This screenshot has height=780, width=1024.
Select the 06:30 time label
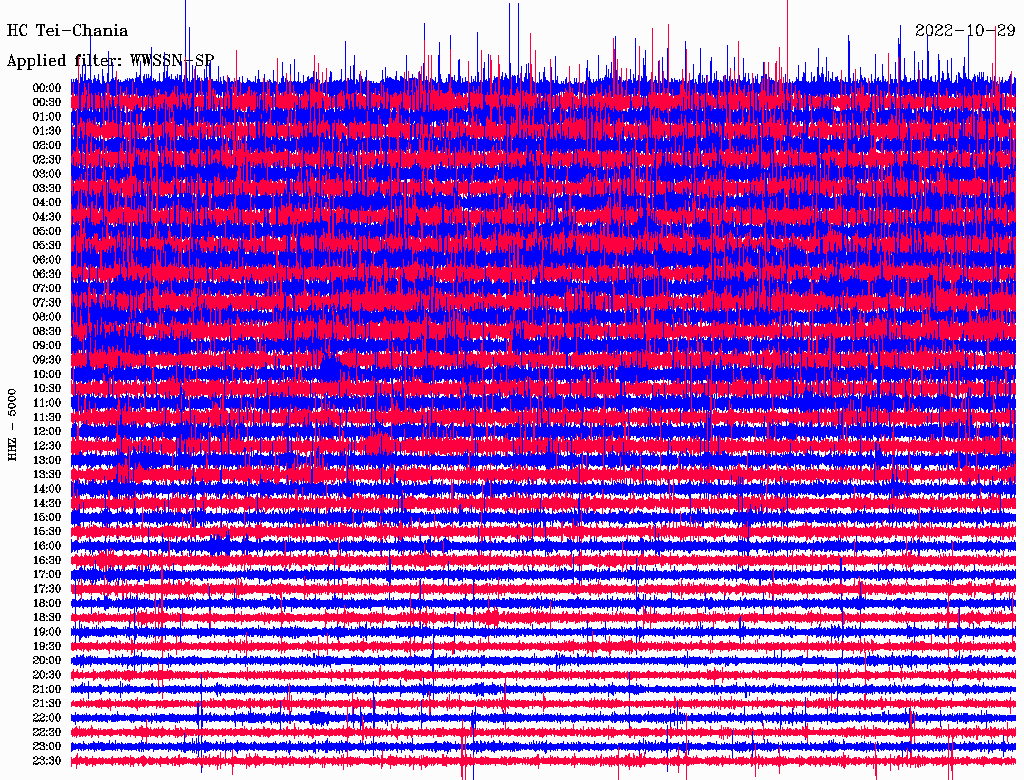47,274
